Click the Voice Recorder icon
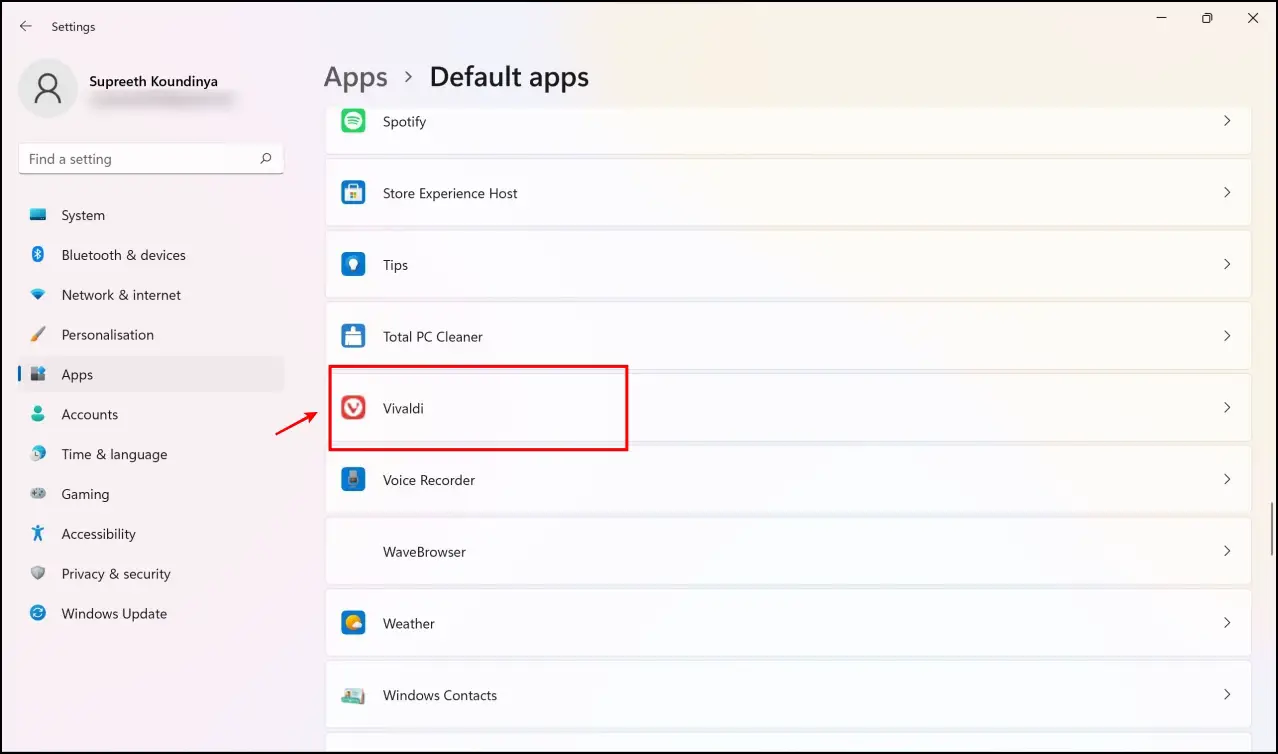Image resolution: width=1278 pixels, height=754 pixels. click(353, 480)
